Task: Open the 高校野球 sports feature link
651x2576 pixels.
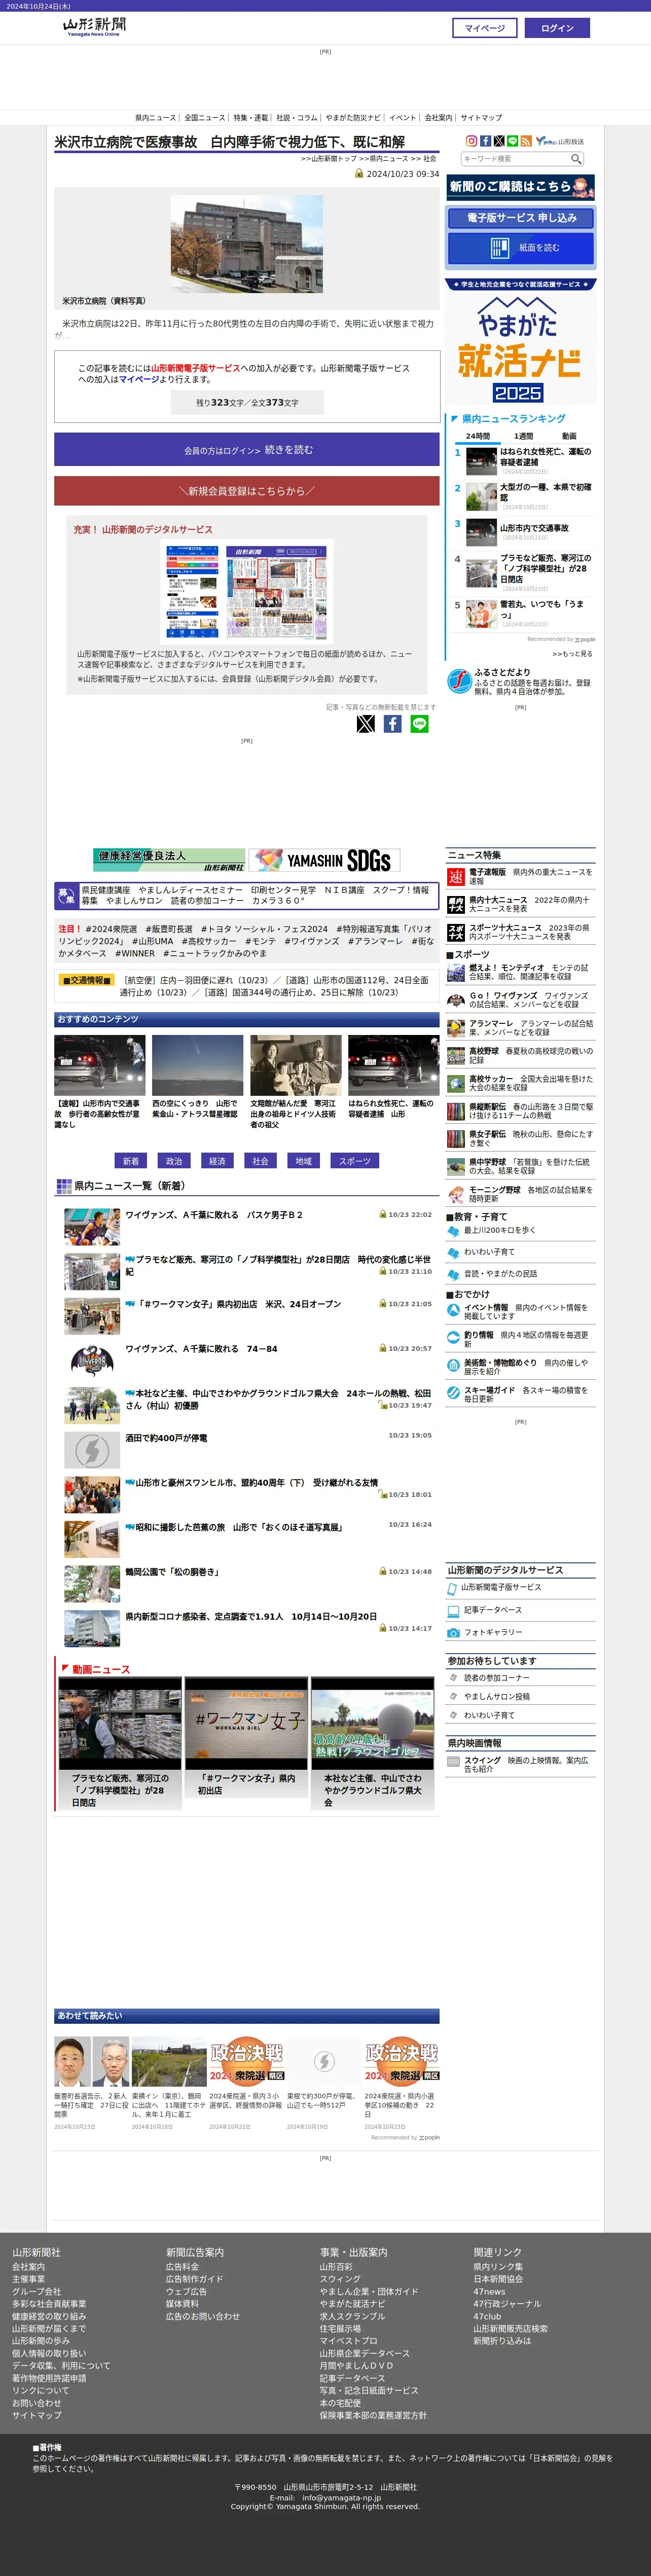Action: pos(484,1051)
